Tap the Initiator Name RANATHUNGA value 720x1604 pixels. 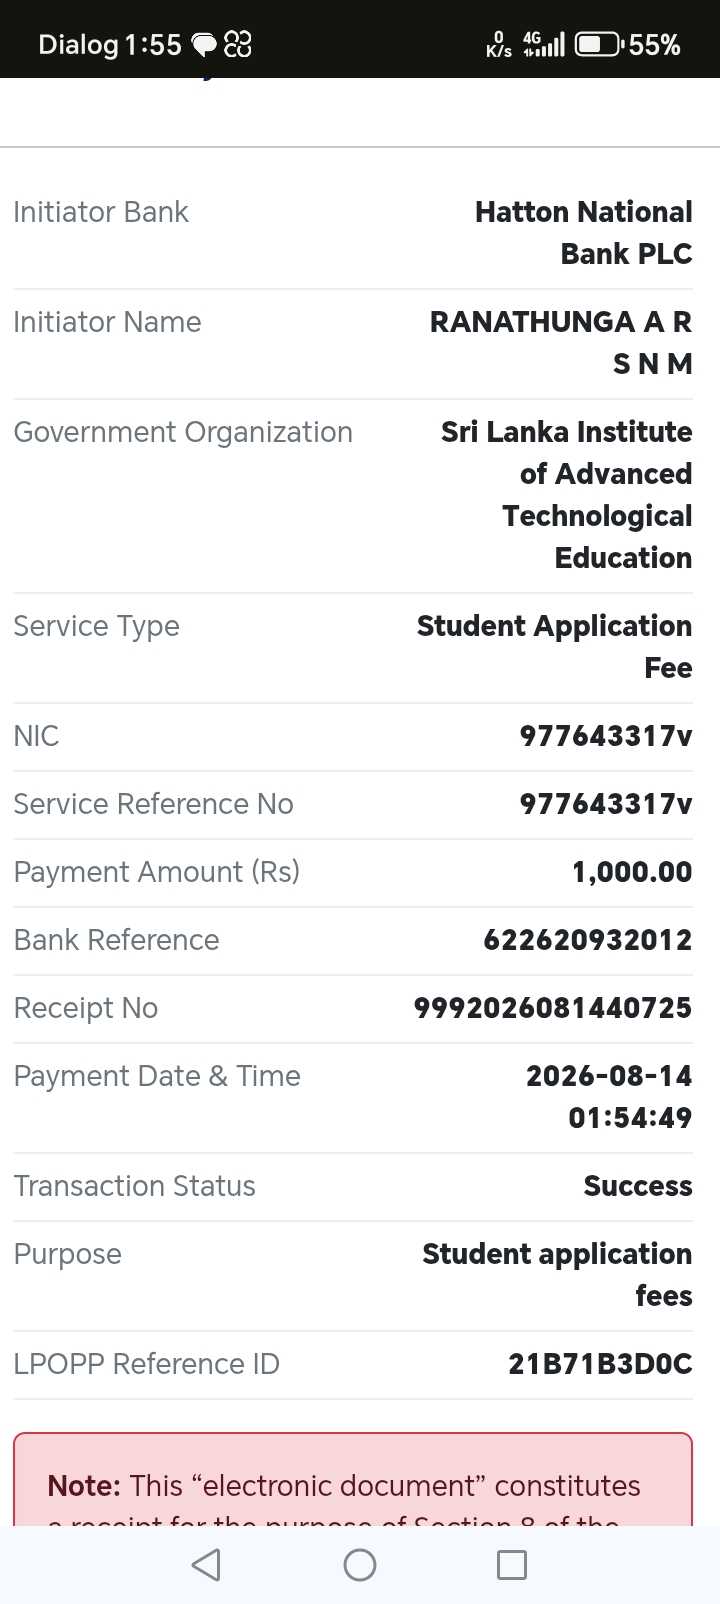[x=561, y=343]
